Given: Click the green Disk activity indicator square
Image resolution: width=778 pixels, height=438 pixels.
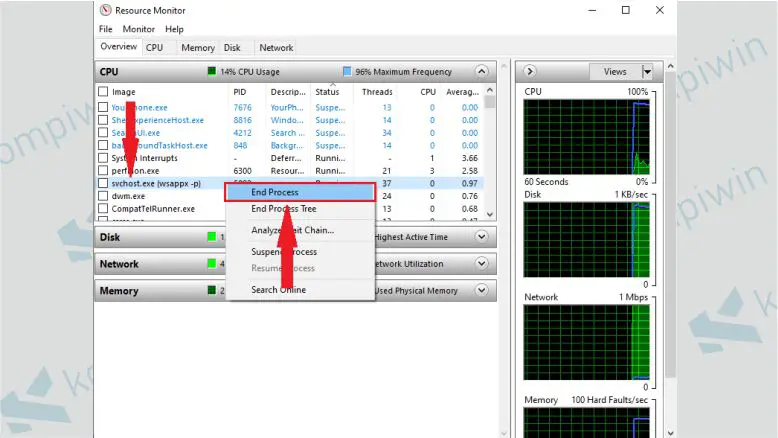Looking at the screenshot, I should coord(212,237).
